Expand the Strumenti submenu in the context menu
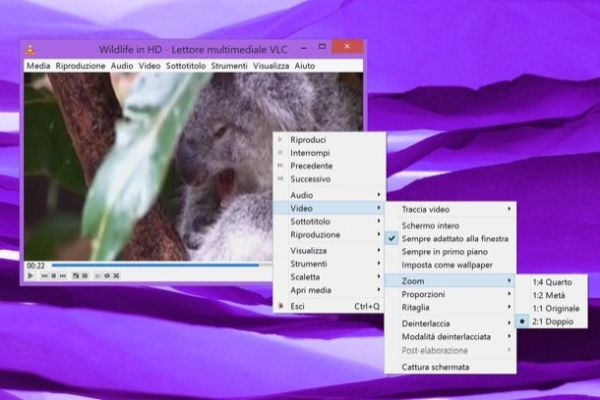The image size is (600, 400). (329, 264)
